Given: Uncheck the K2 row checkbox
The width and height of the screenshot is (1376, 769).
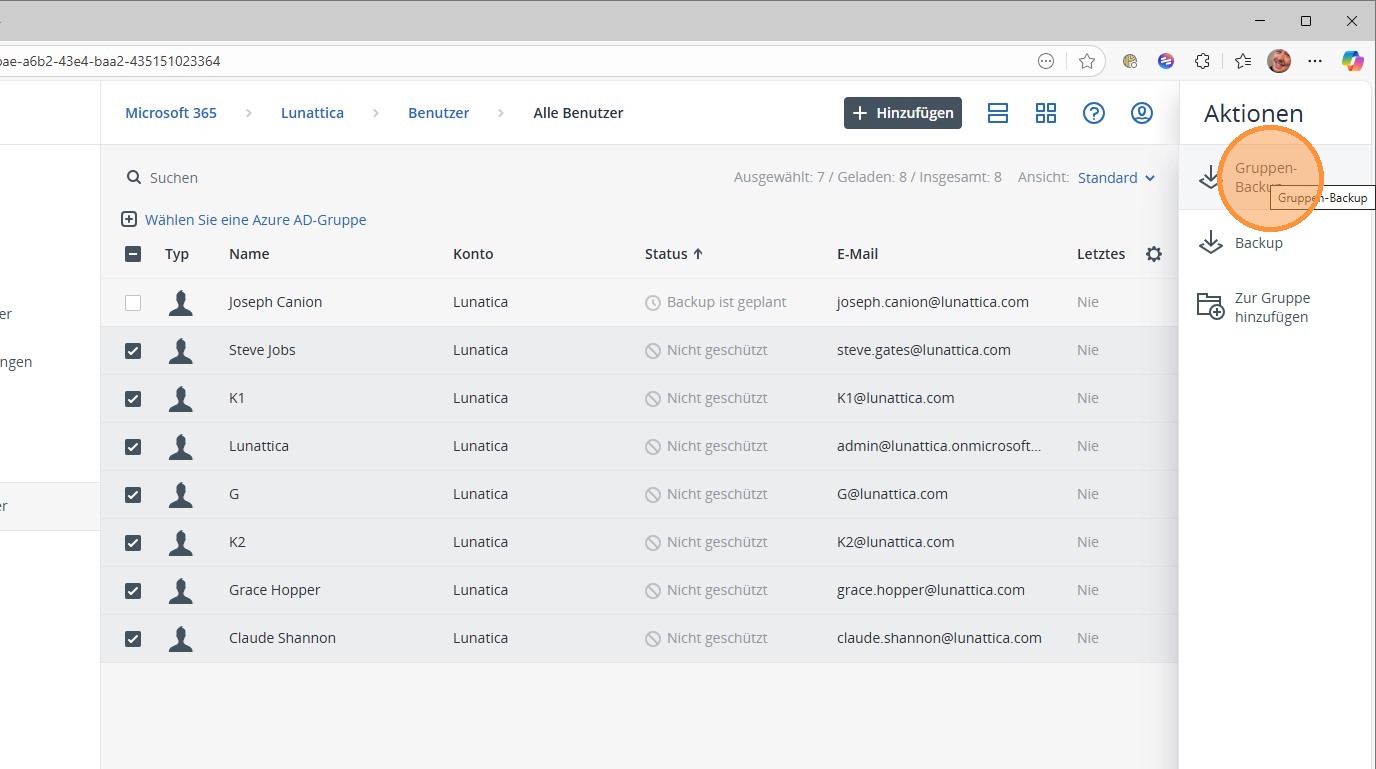Looking at the screenshot, I should pos(133,542).
